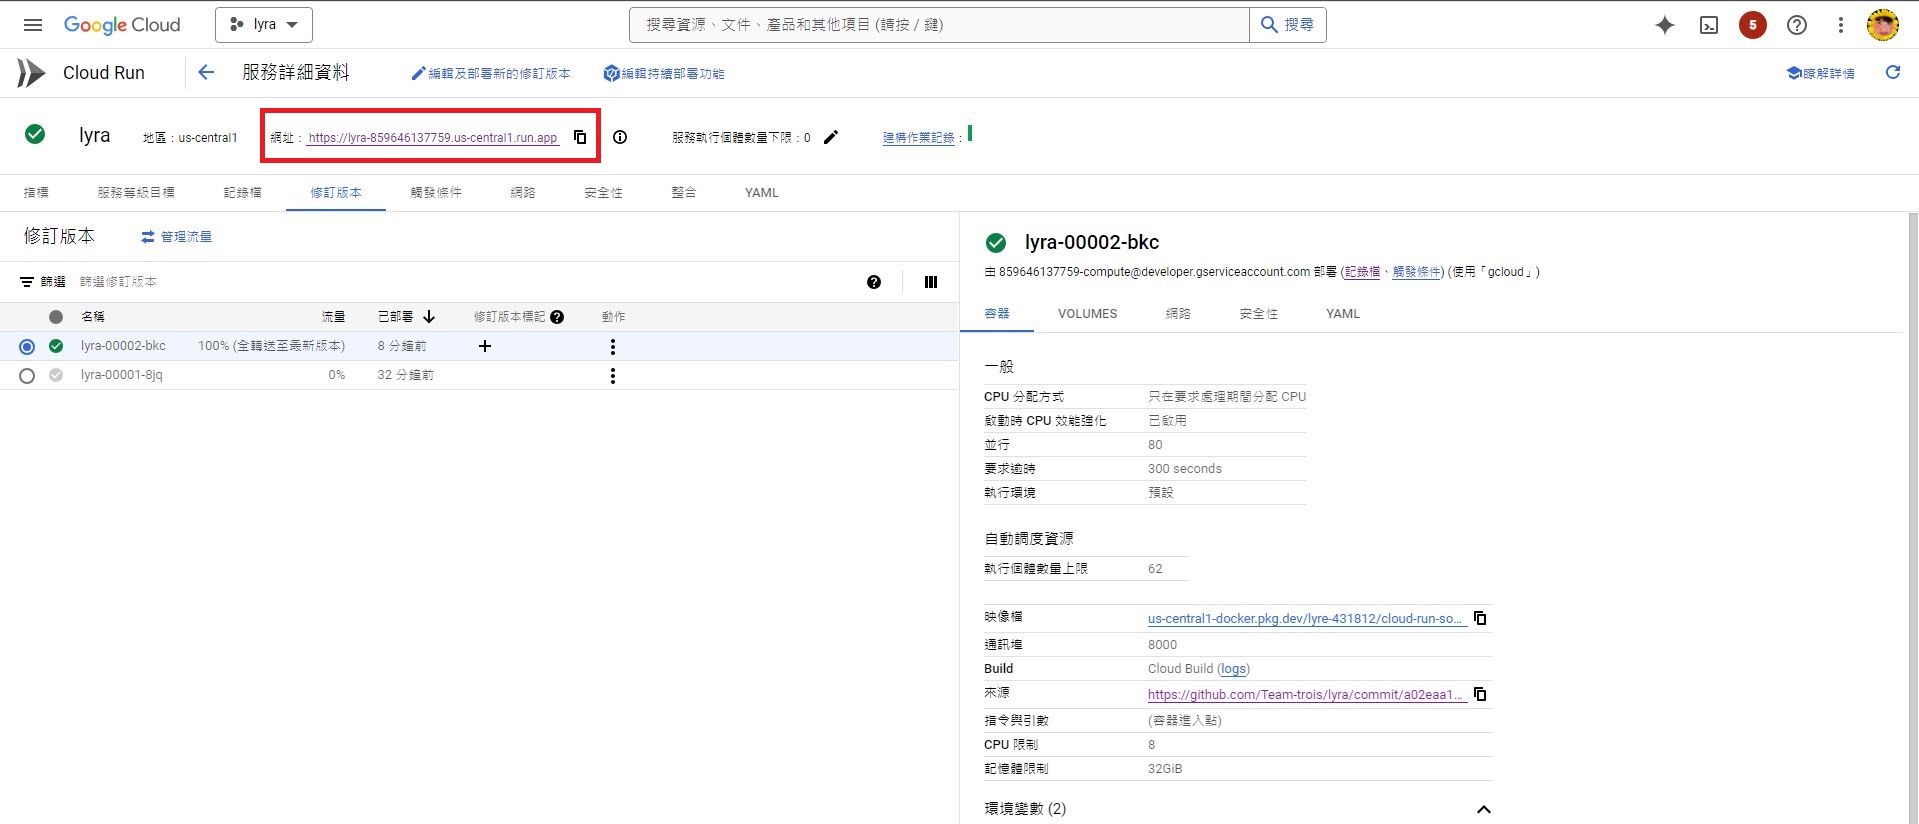
Task: Select the revision panel 容器 tab
Action: pyautogui.click(x=997, y=314)
